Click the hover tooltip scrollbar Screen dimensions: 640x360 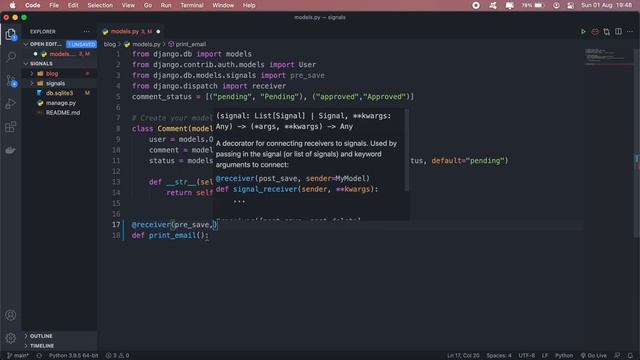[x=407, y=150]
